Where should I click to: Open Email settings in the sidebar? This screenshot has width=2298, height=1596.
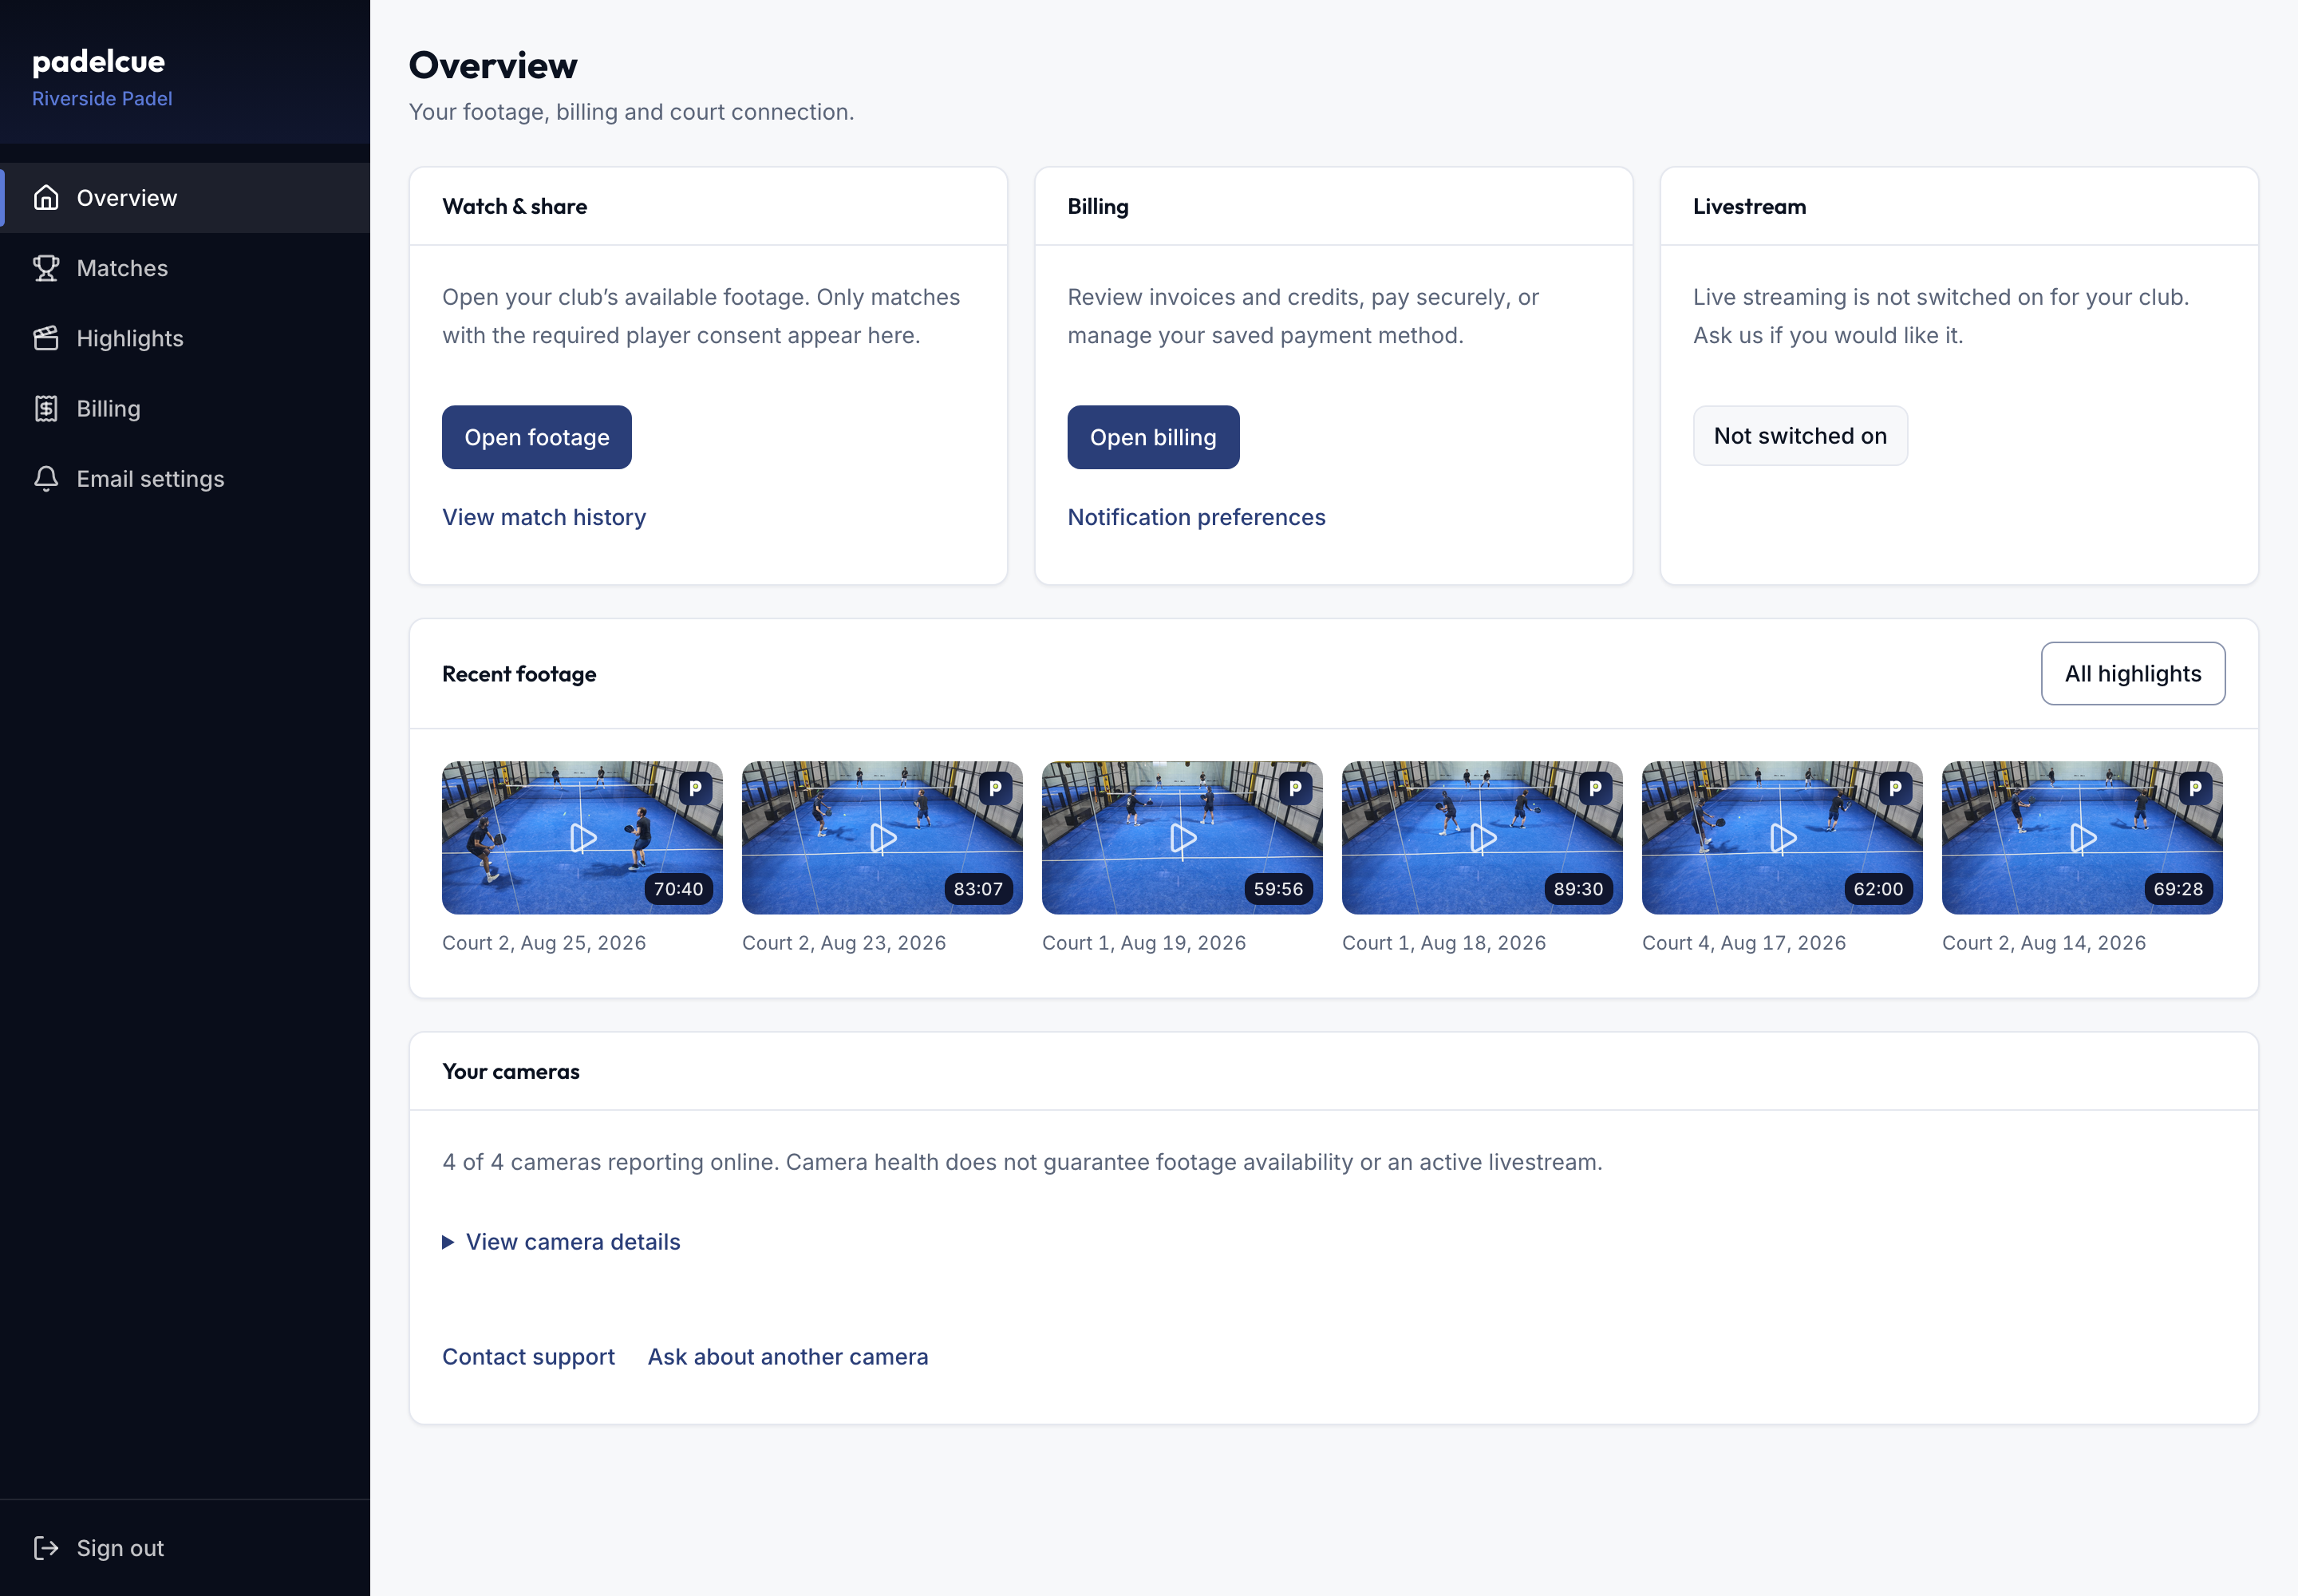point(185,479)
